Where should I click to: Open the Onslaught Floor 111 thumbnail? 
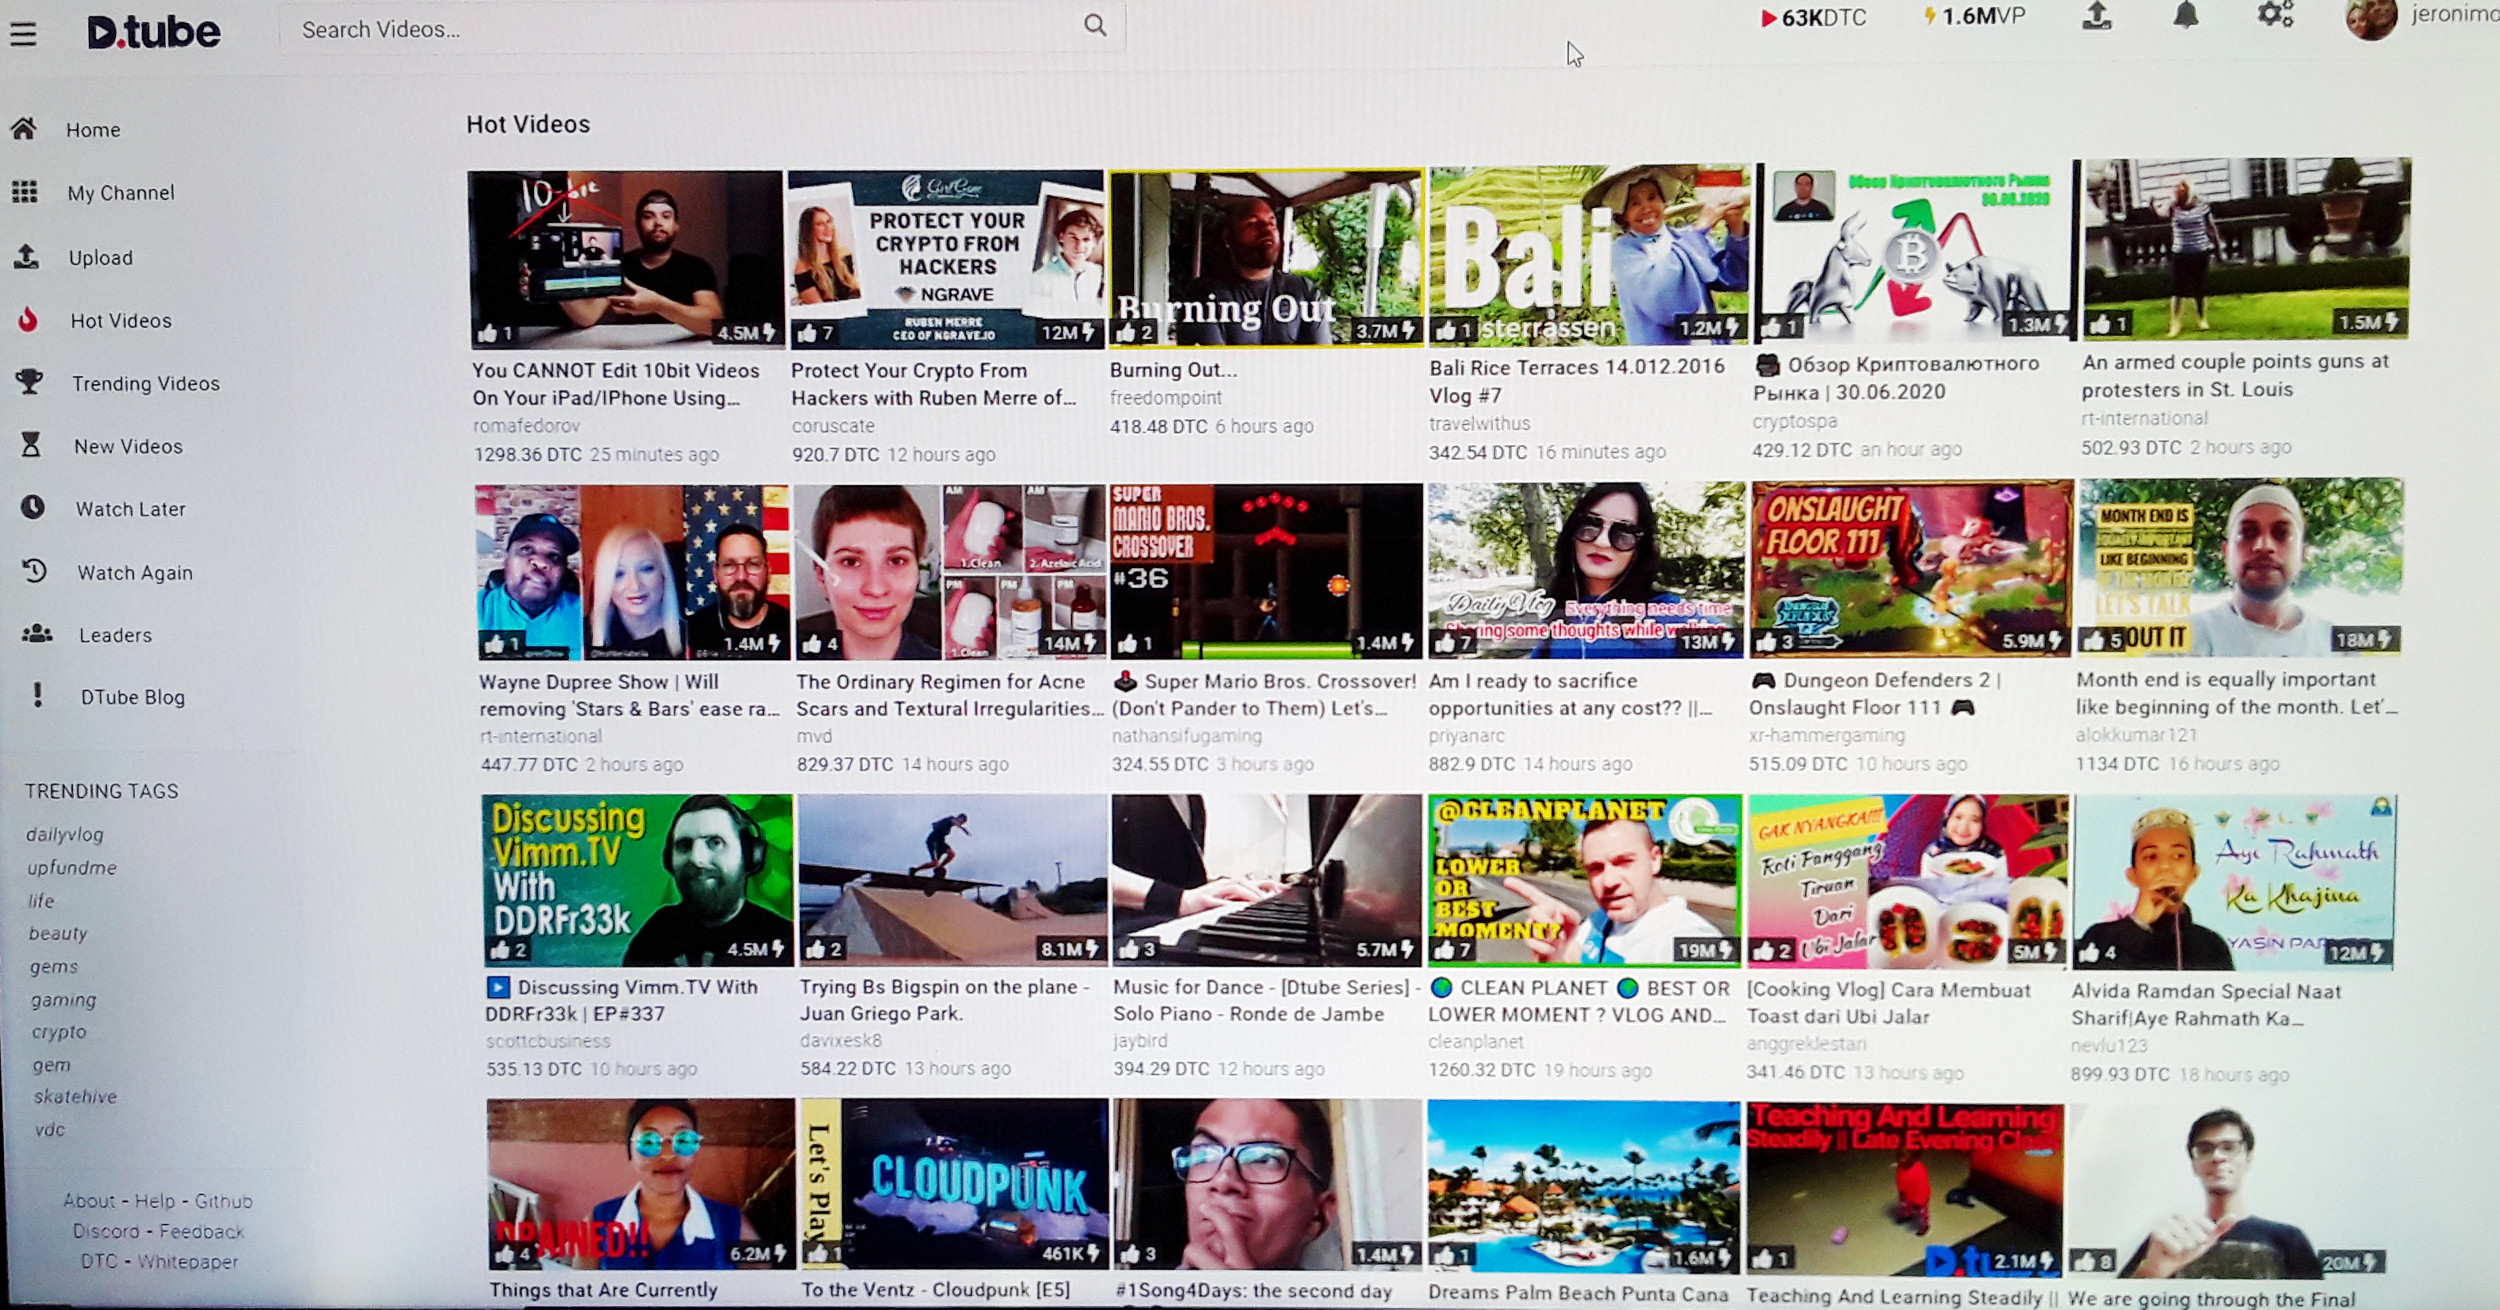click(1910, 568)
